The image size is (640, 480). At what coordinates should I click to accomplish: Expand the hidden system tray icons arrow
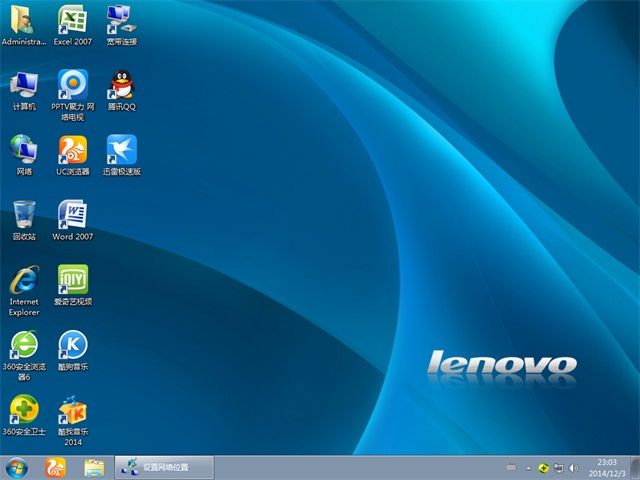[x=528, y=468]
